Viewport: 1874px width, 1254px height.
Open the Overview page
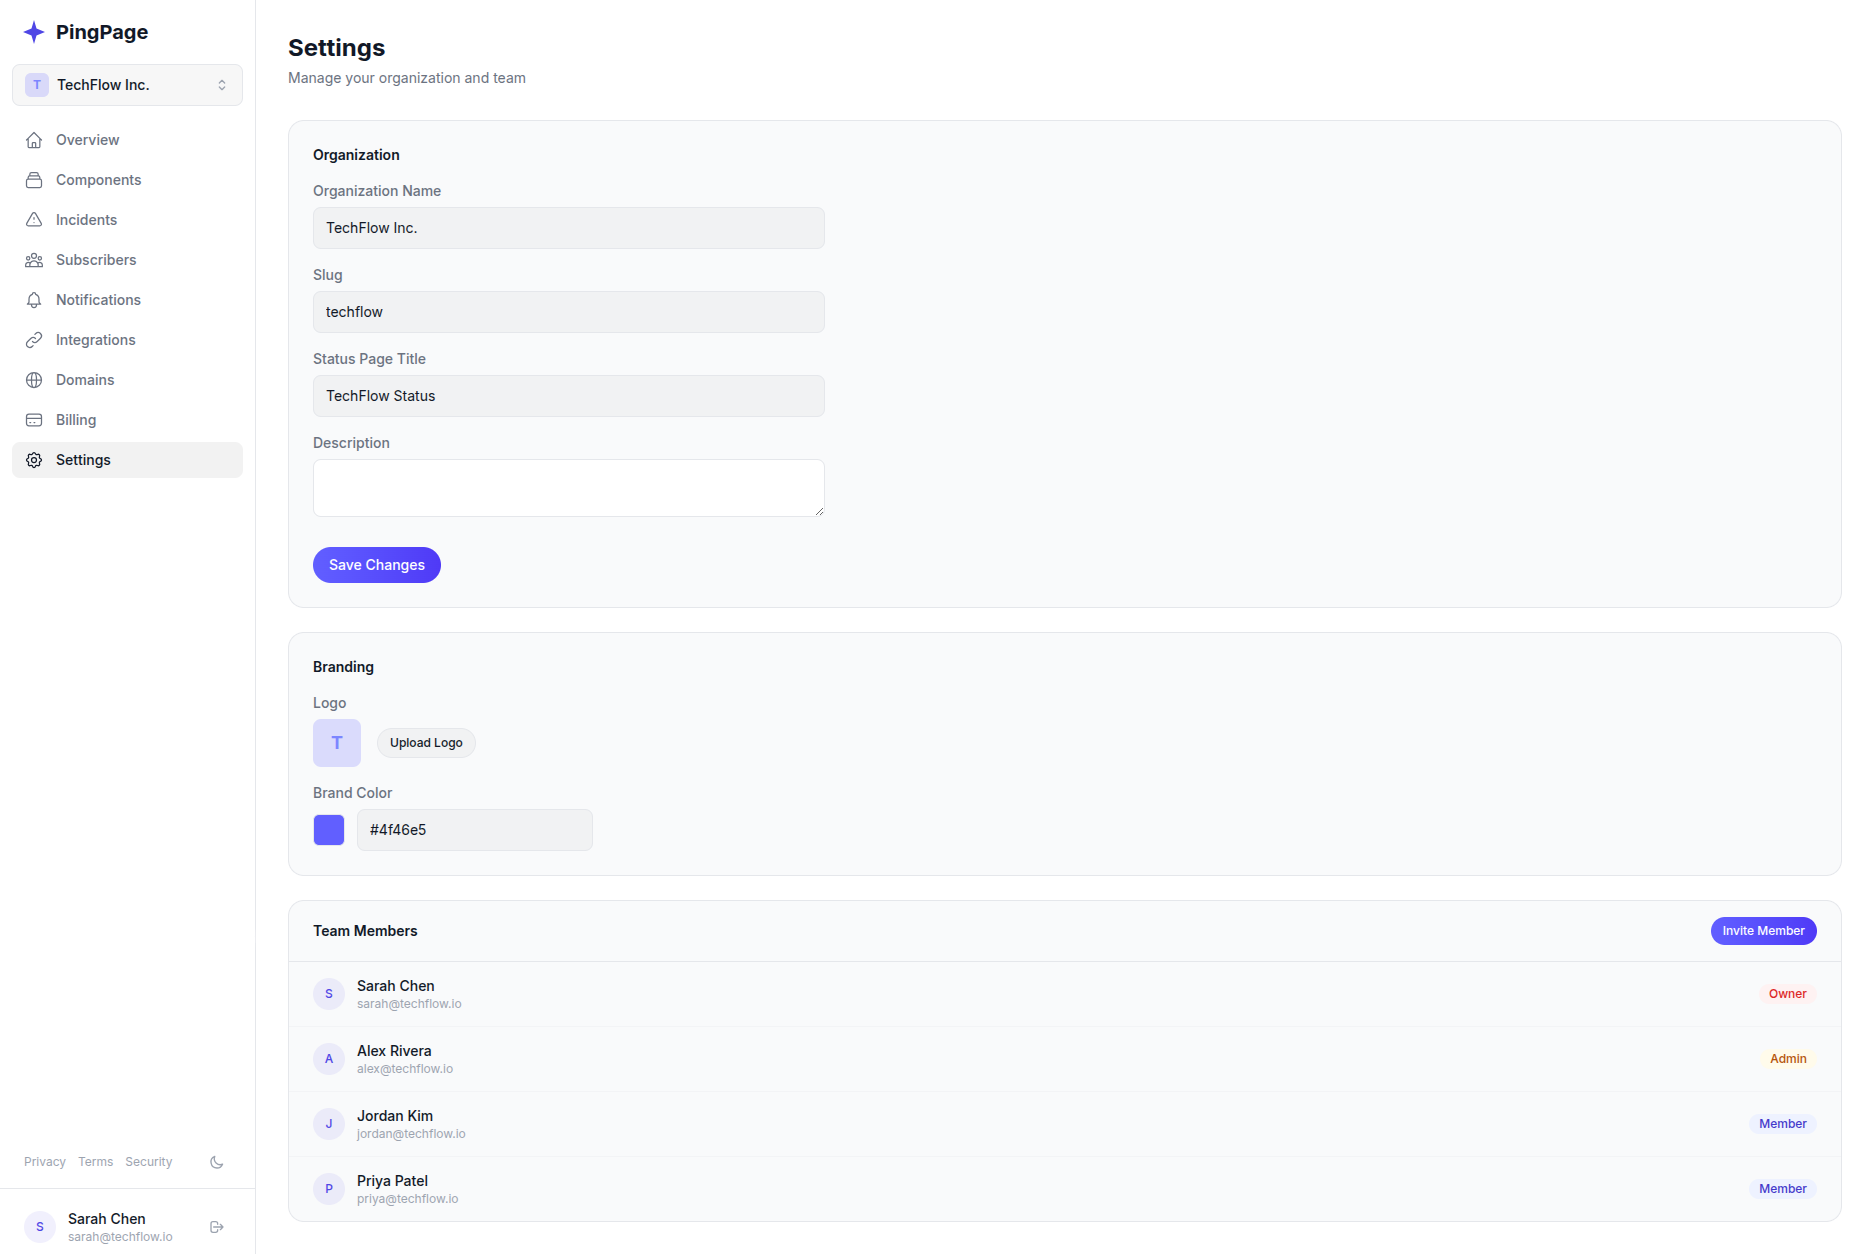pos(127,140)
